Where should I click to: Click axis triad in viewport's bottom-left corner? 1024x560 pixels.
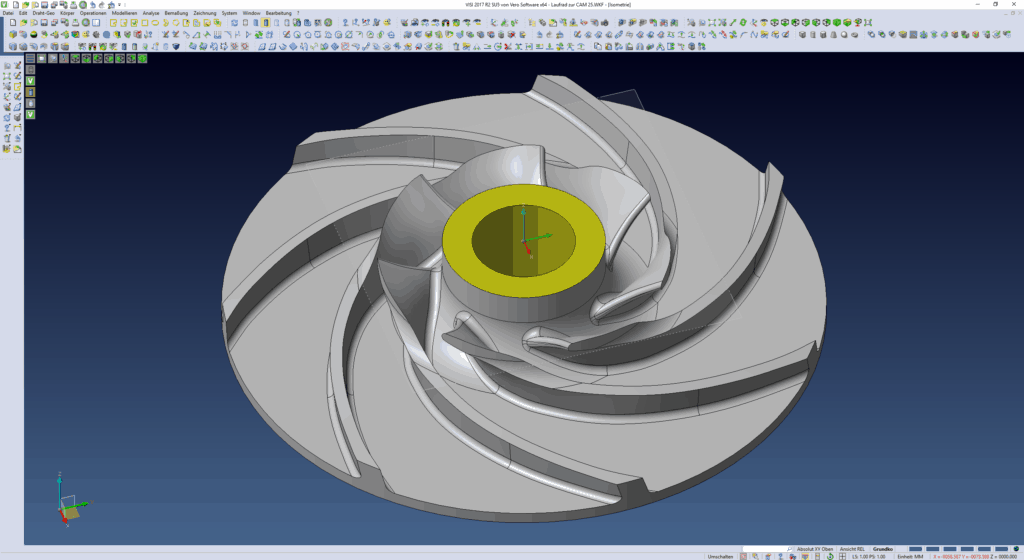(71, 501)
